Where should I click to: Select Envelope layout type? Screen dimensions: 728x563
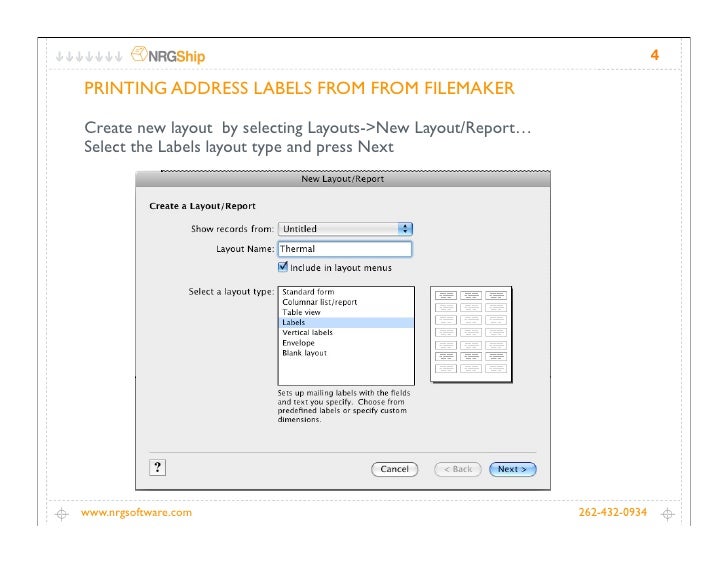(x=345, y=343)
